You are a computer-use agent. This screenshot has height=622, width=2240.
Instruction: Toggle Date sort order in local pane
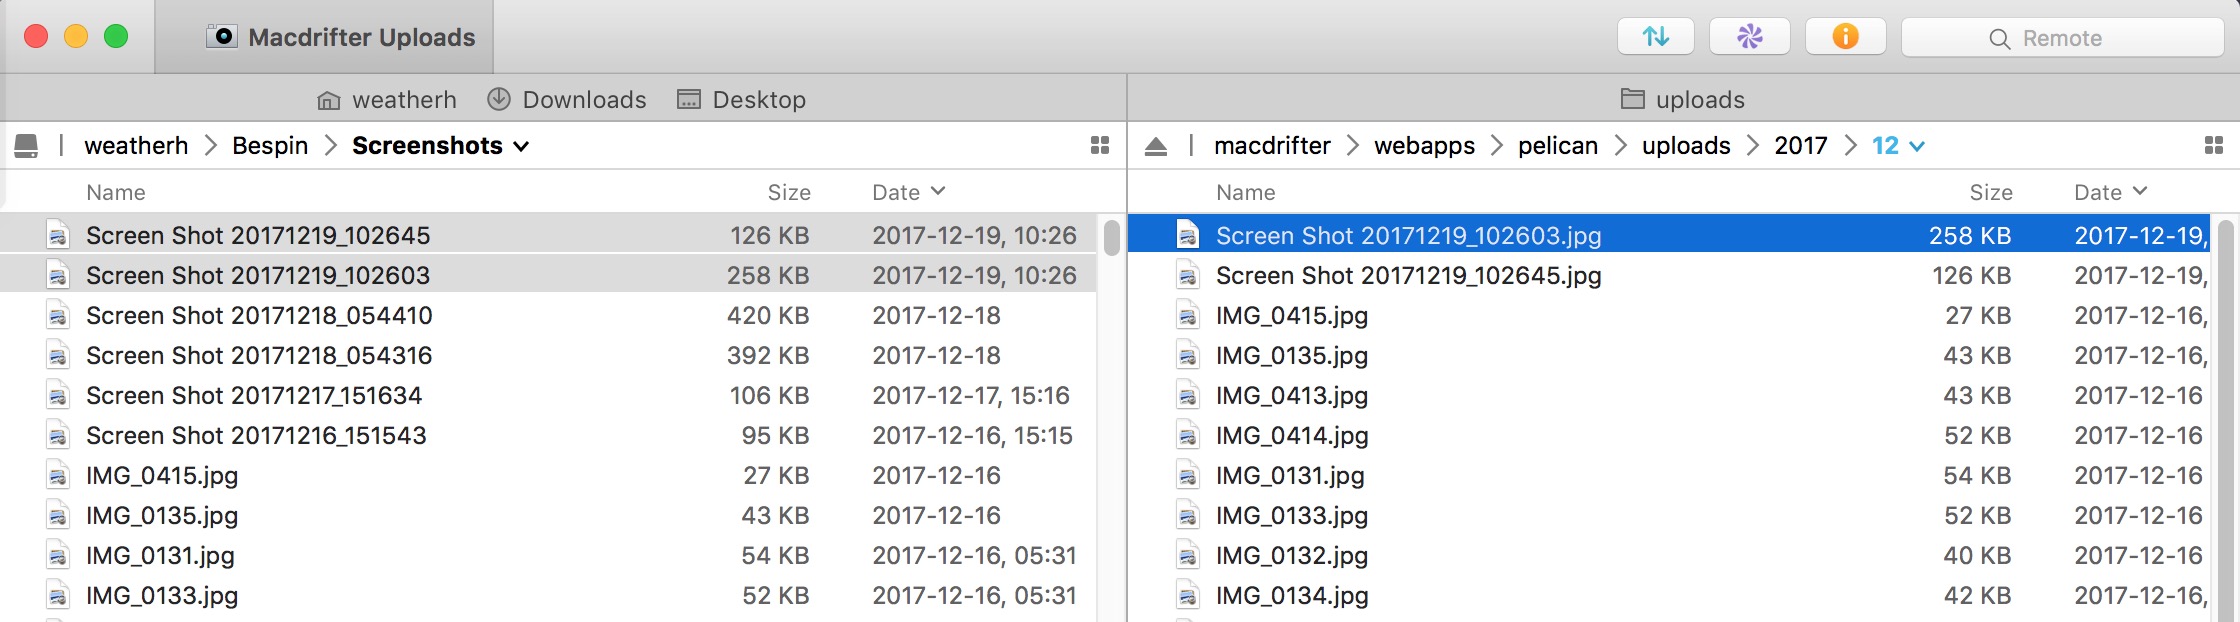[x=908, y=192]
